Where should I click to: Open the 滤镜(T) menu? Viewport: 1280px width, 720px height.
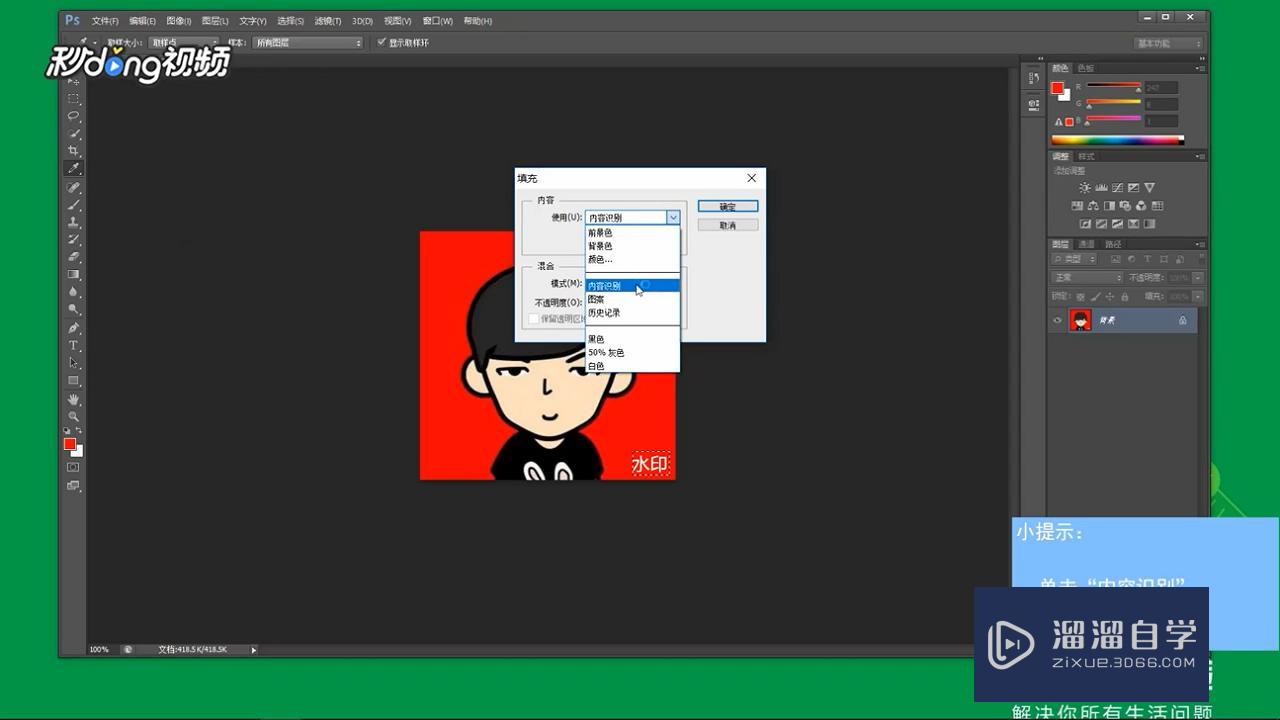tap(328, 21)
